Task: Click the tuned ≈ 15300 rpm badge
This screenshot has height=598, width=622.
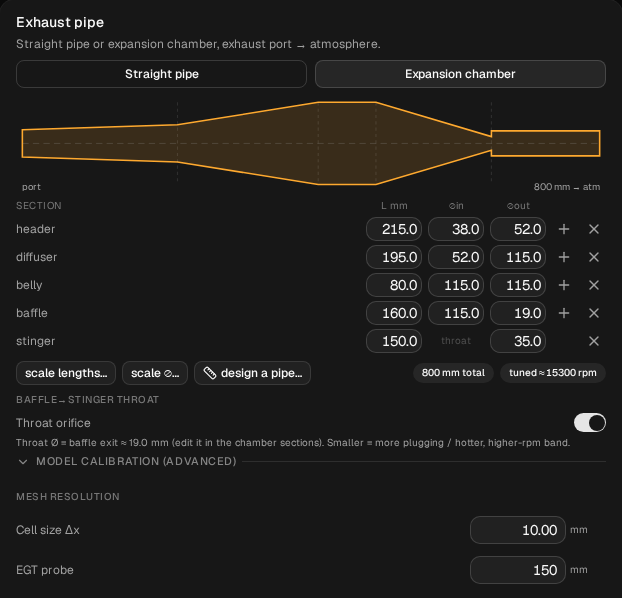Action: tap(553, 373)
